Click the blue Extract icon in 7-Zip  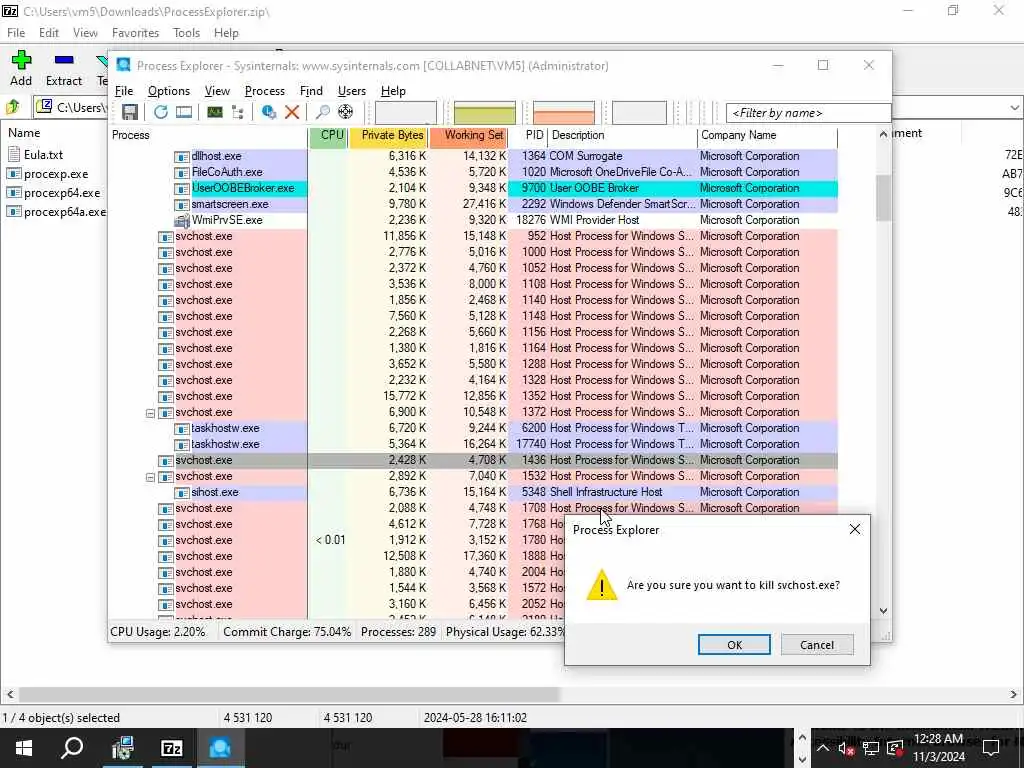[64, 60]
